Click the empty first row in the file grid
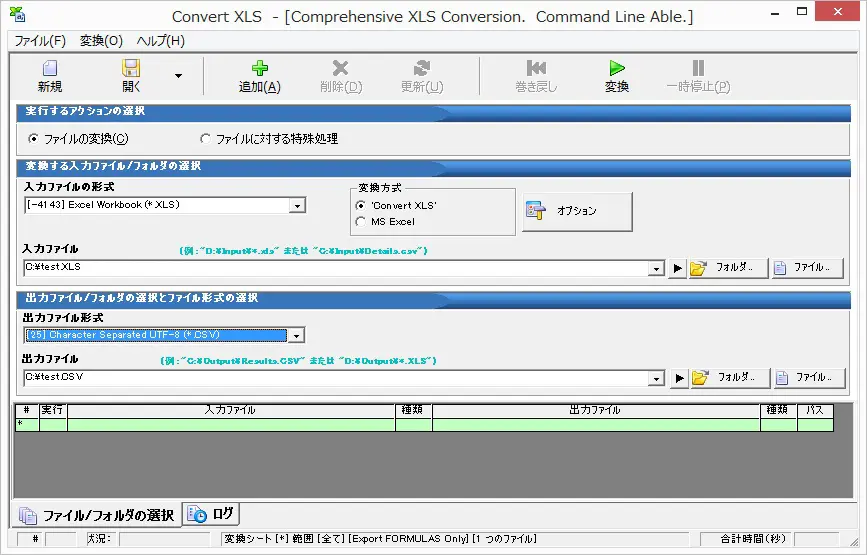 pos(230,425)
